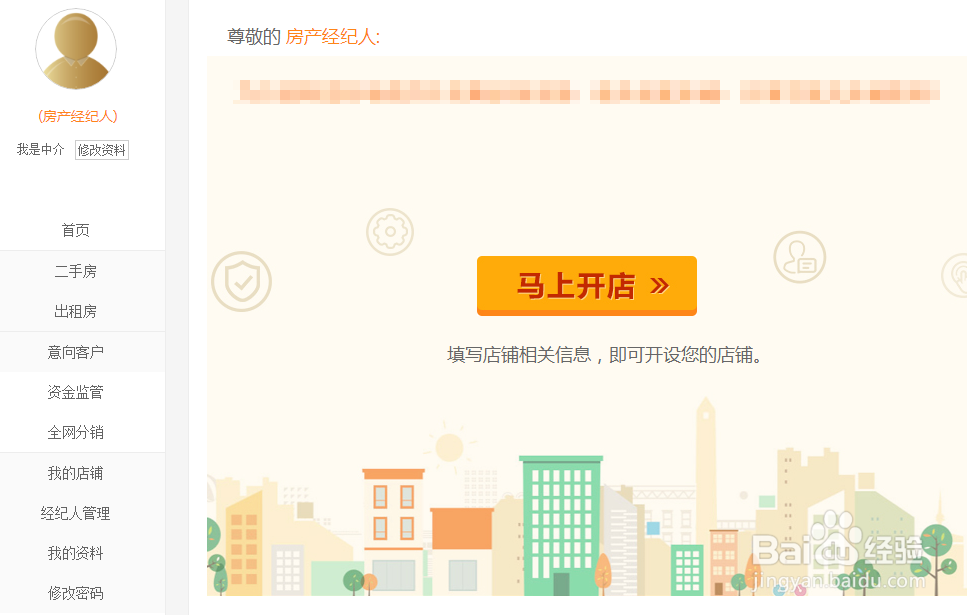The height and width of the screenshot is (615, 980).
Task: Click the fingerprint icon at banner edge
Action: point(956,275)
